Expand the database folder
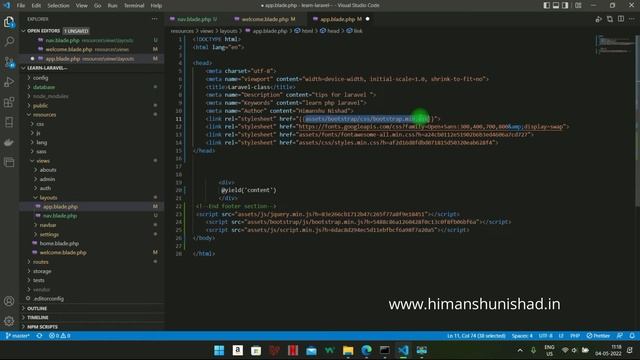Image resolution: width=640 pixels, height=360 pixels. (44, 87)
